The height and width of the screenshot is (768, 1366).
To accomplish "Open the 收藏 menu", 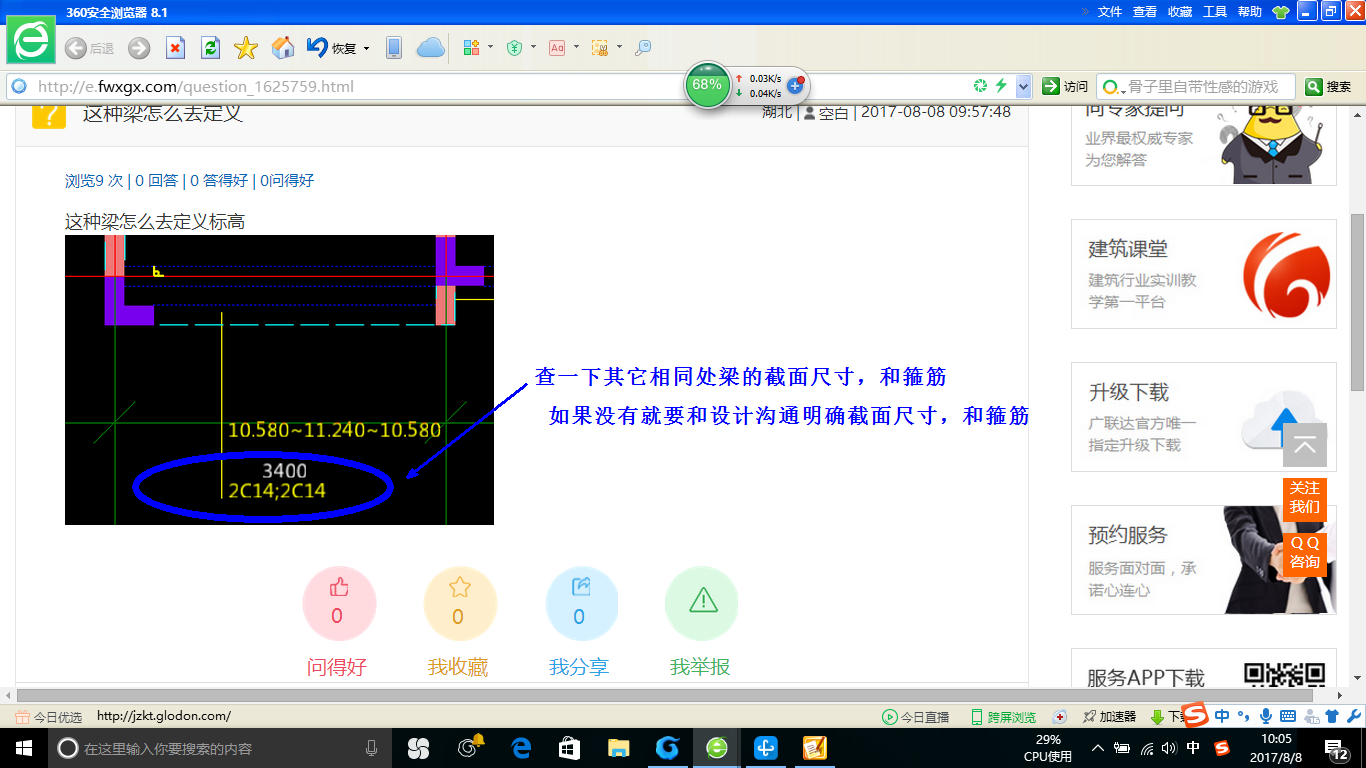I will pos(1180,12).
